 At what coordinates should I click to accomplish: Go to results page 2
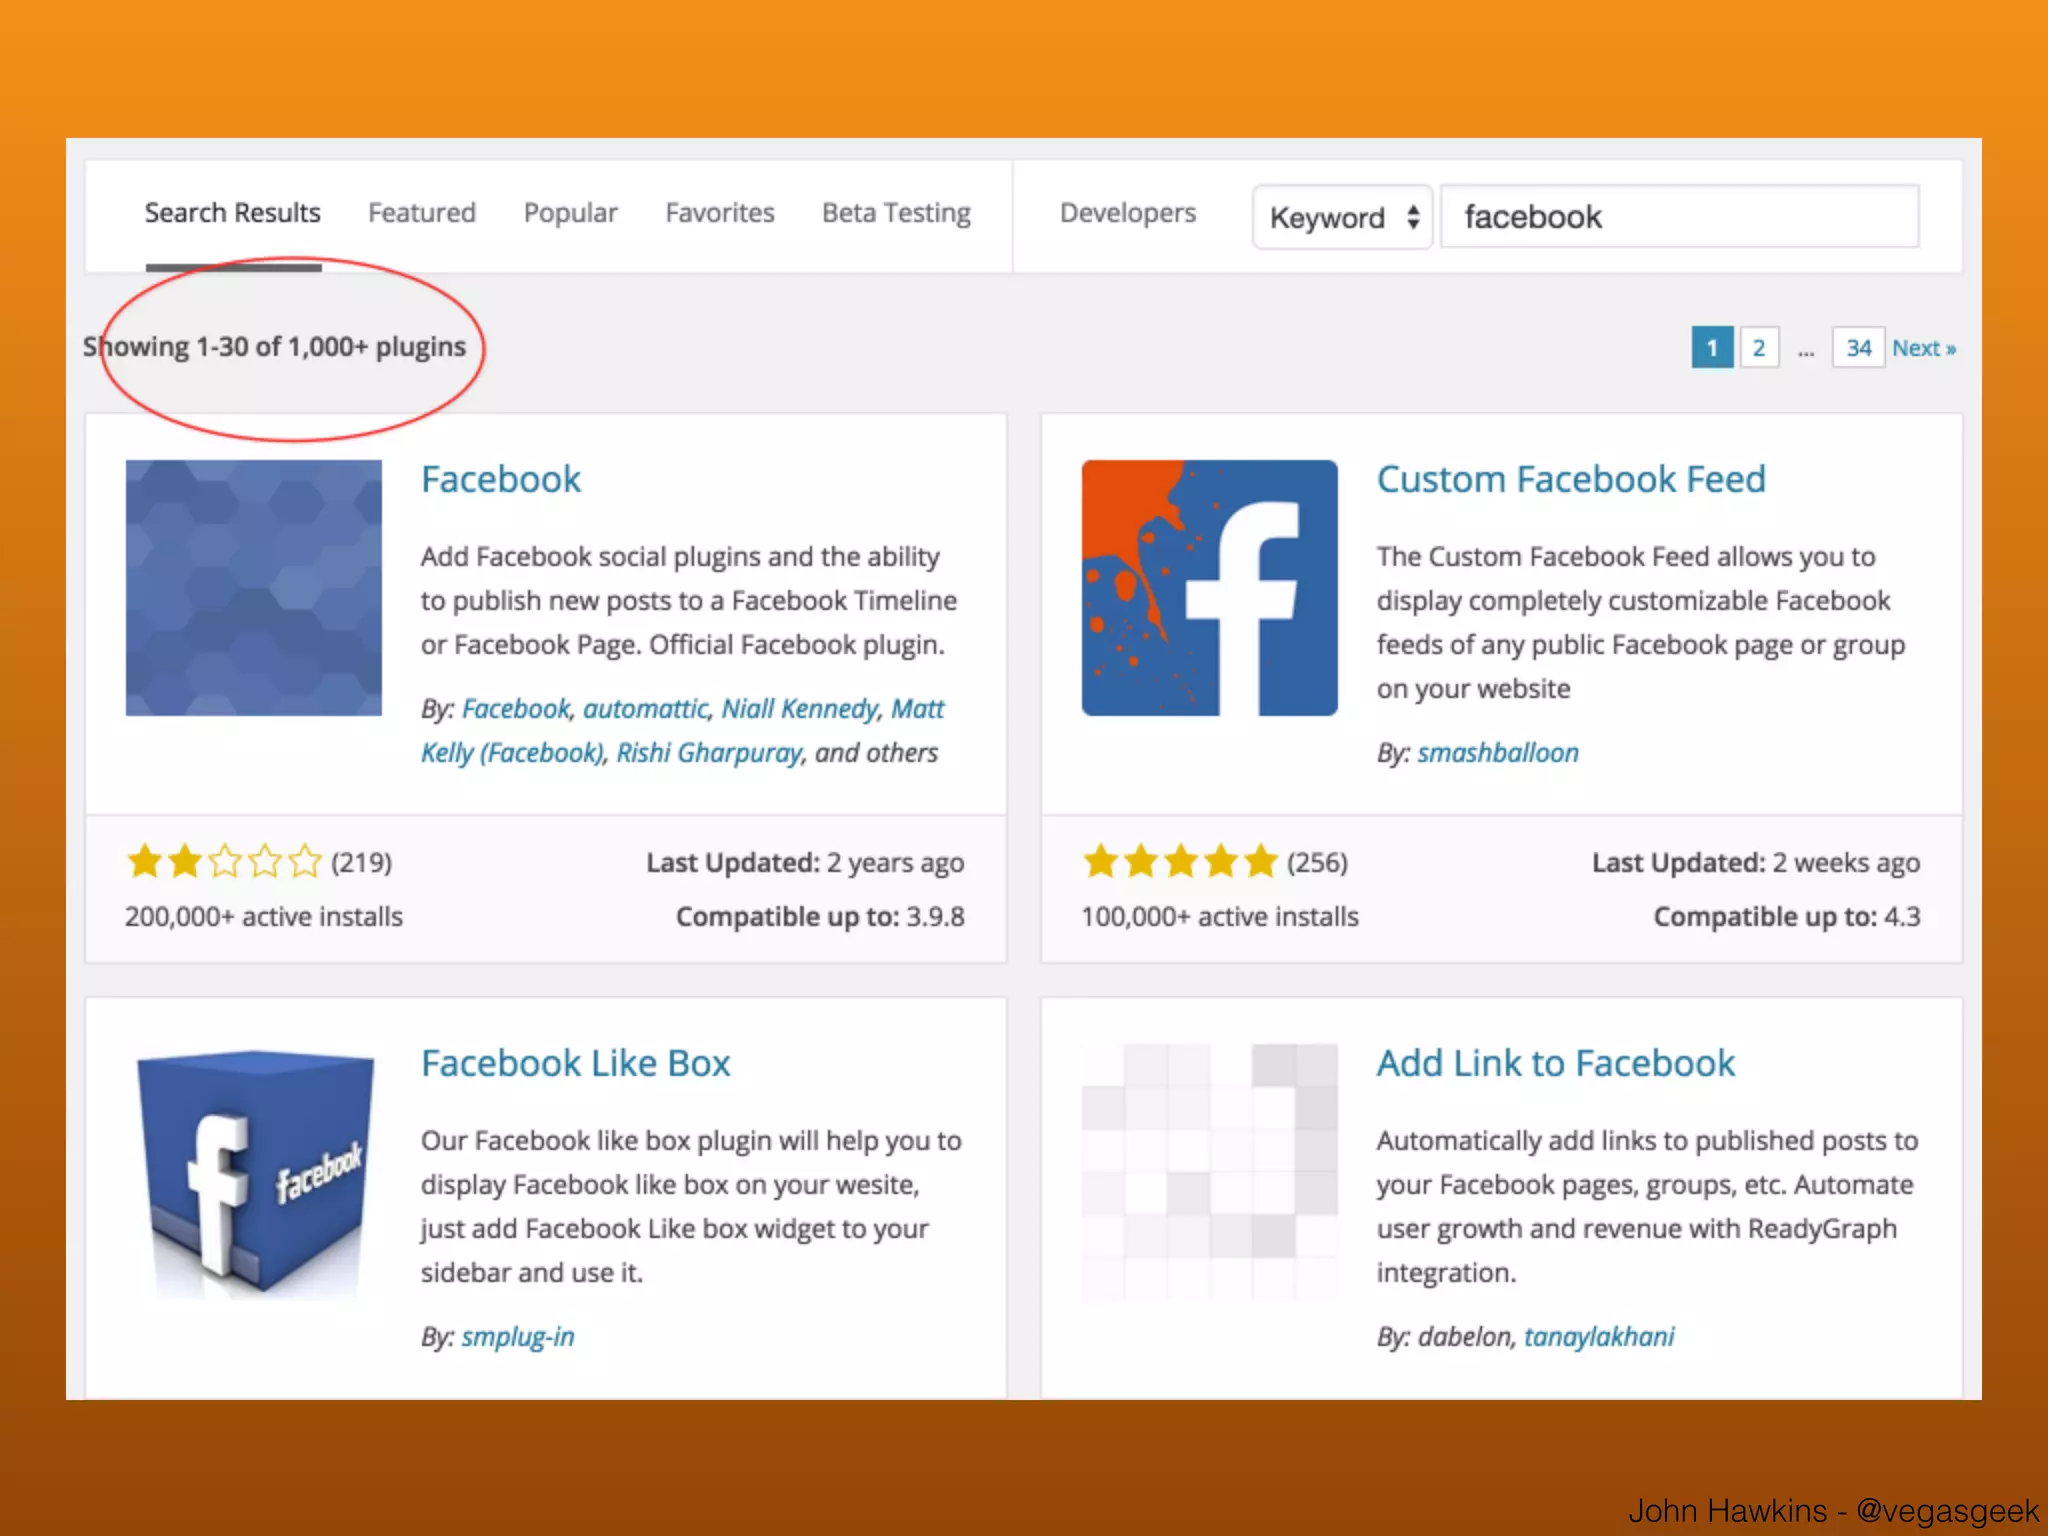1758,348
